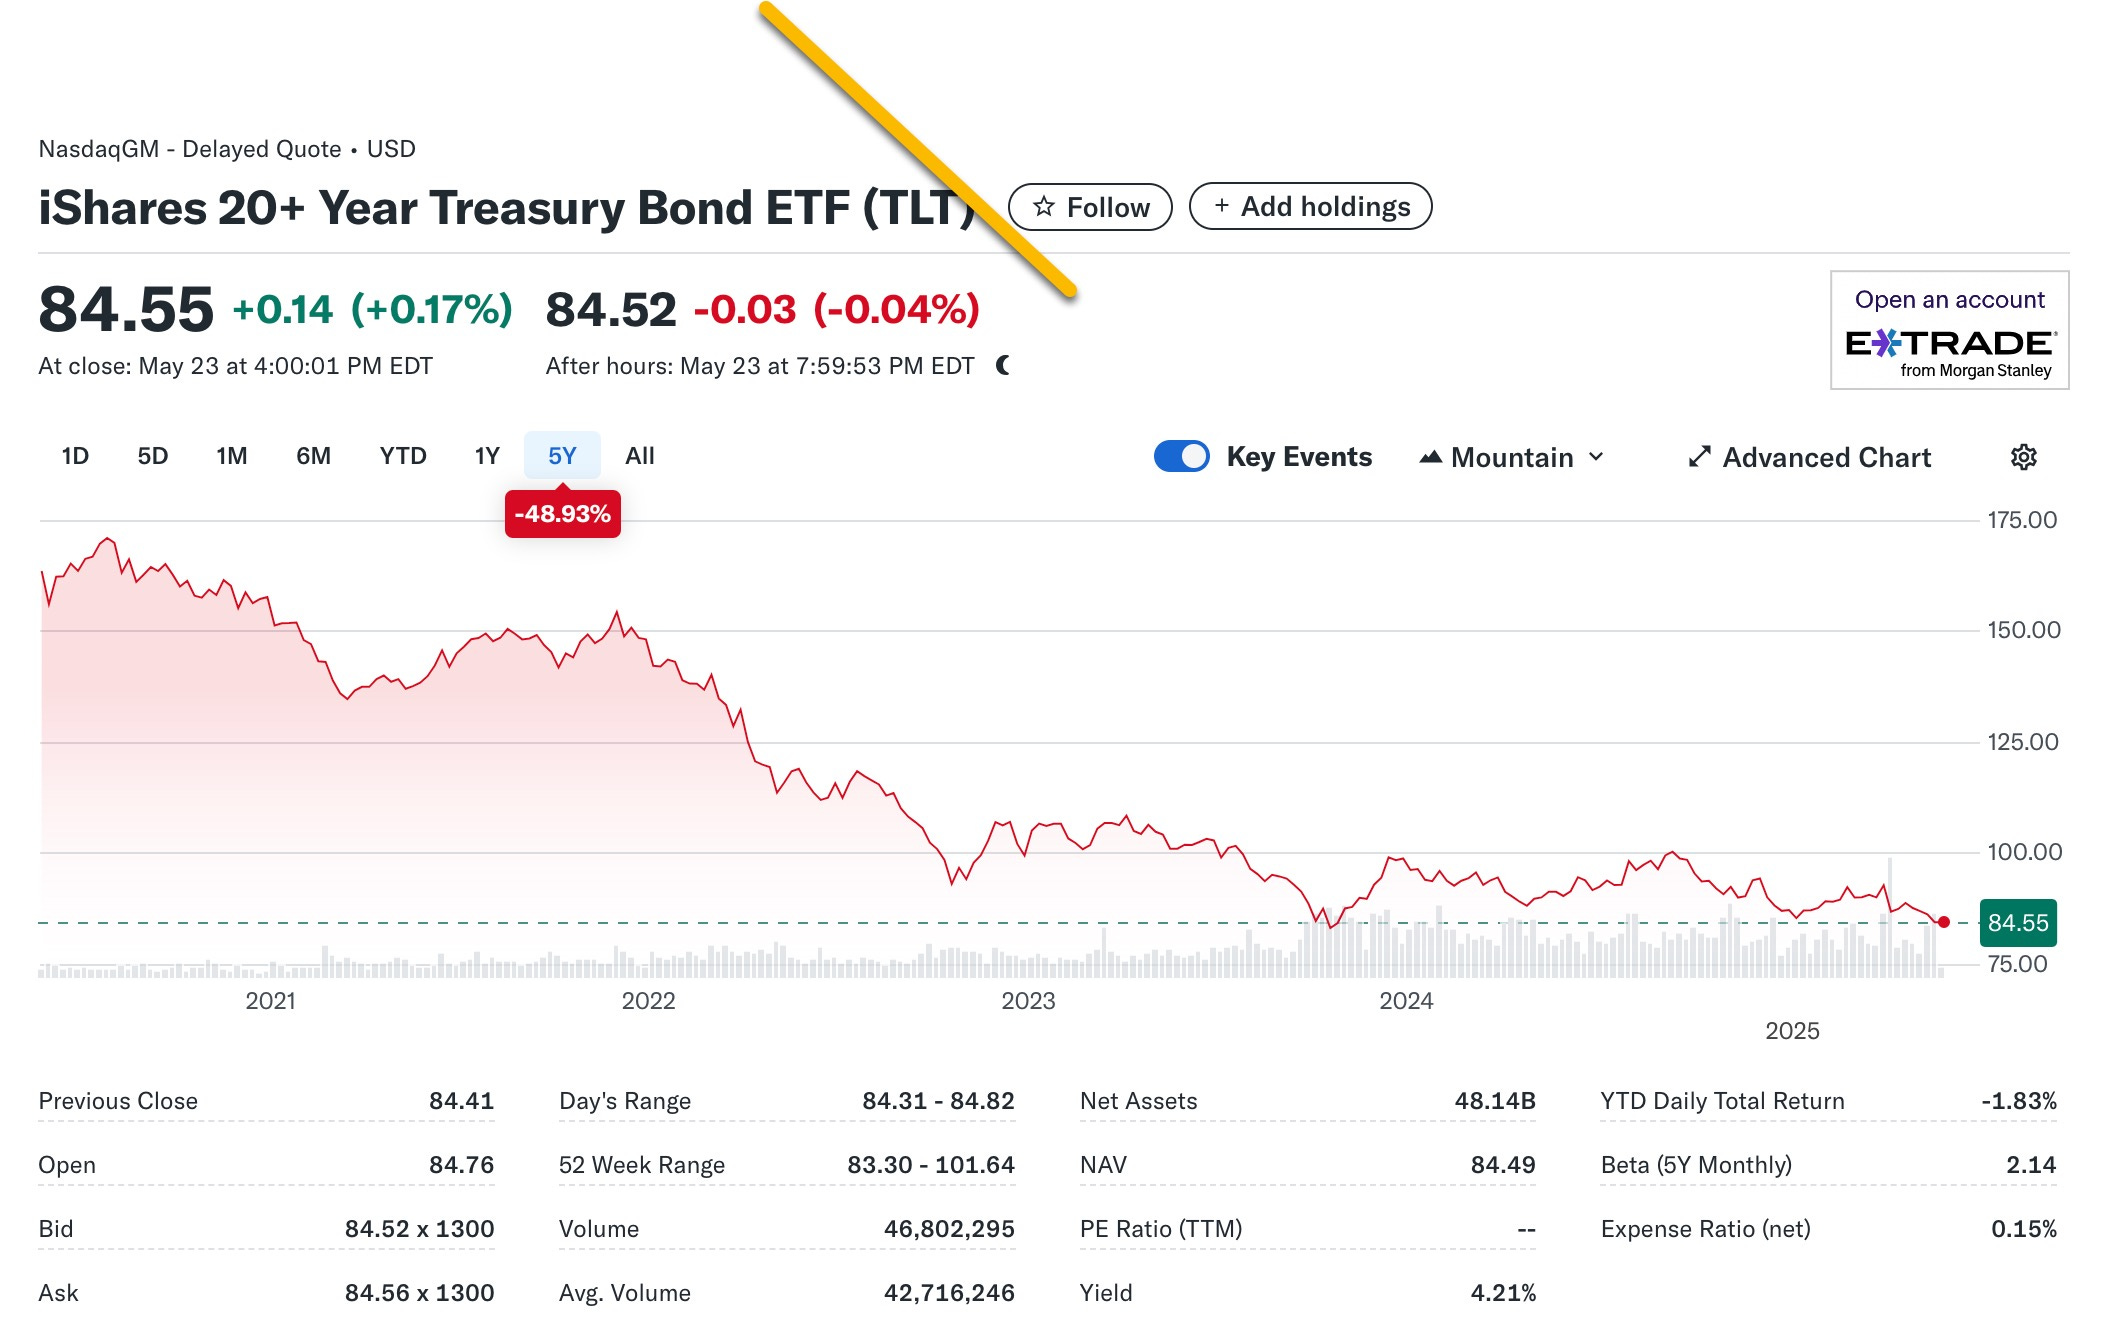Open chart settings gear icon
2116x1336 pixels.
pos(2023,457)
